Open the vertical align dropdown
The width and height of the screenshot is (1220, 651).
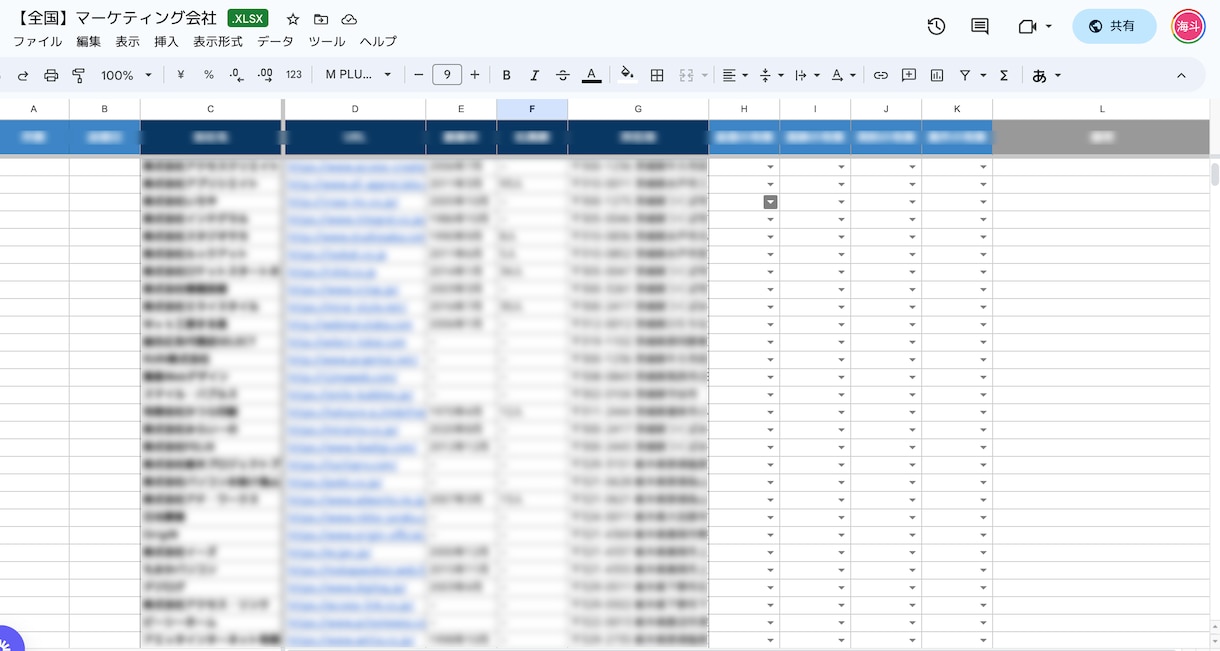[x=771, y=75]
